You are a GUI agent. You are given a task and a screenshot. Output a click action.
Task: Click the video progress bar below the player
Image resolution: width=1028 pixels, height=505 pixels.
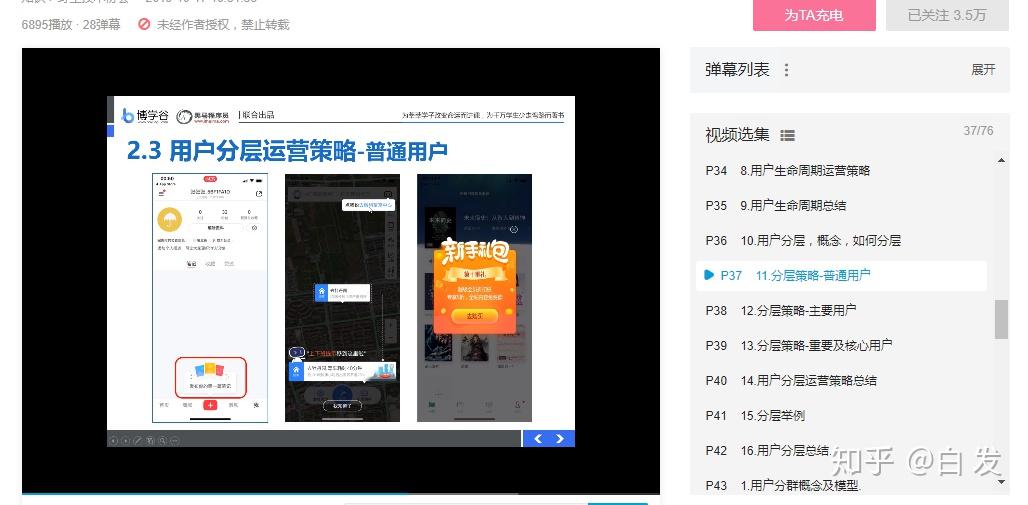pos(341,493)
